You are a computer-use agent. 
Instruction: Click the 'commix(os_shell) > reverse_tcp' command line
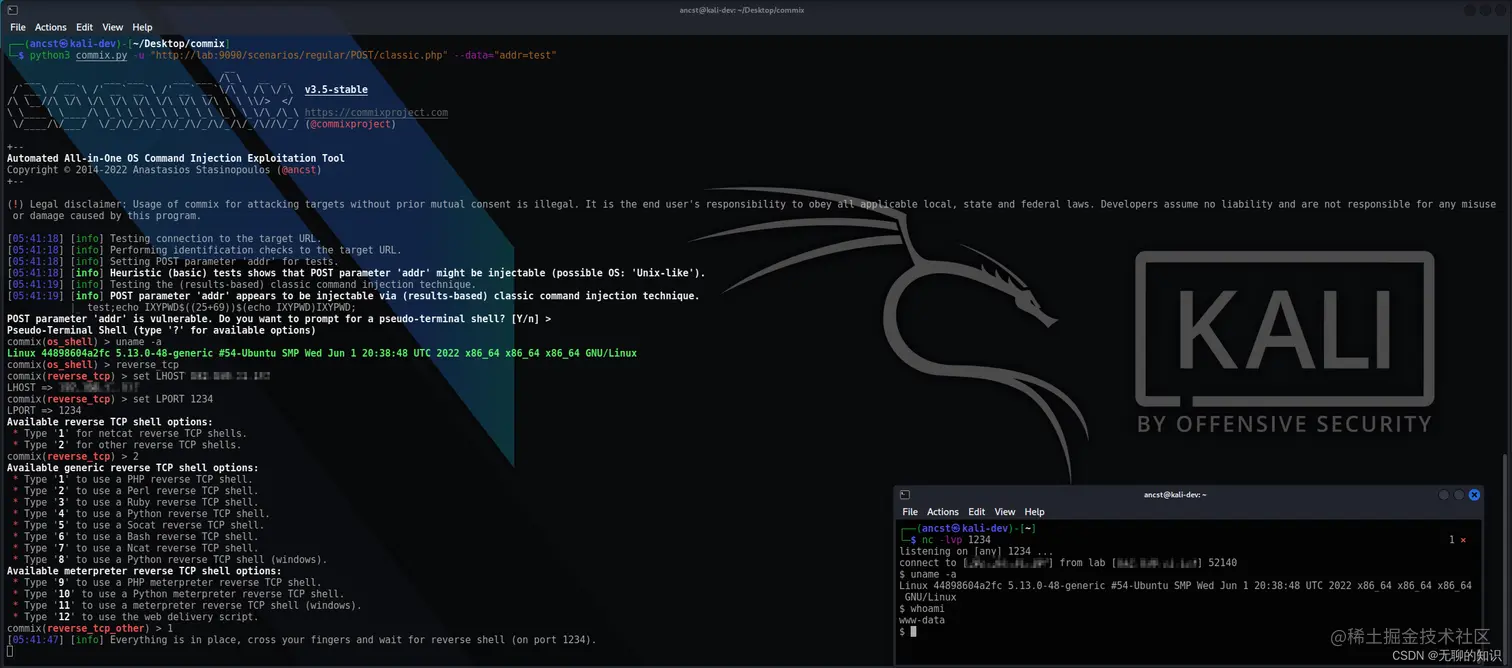[x=93, y=365]
